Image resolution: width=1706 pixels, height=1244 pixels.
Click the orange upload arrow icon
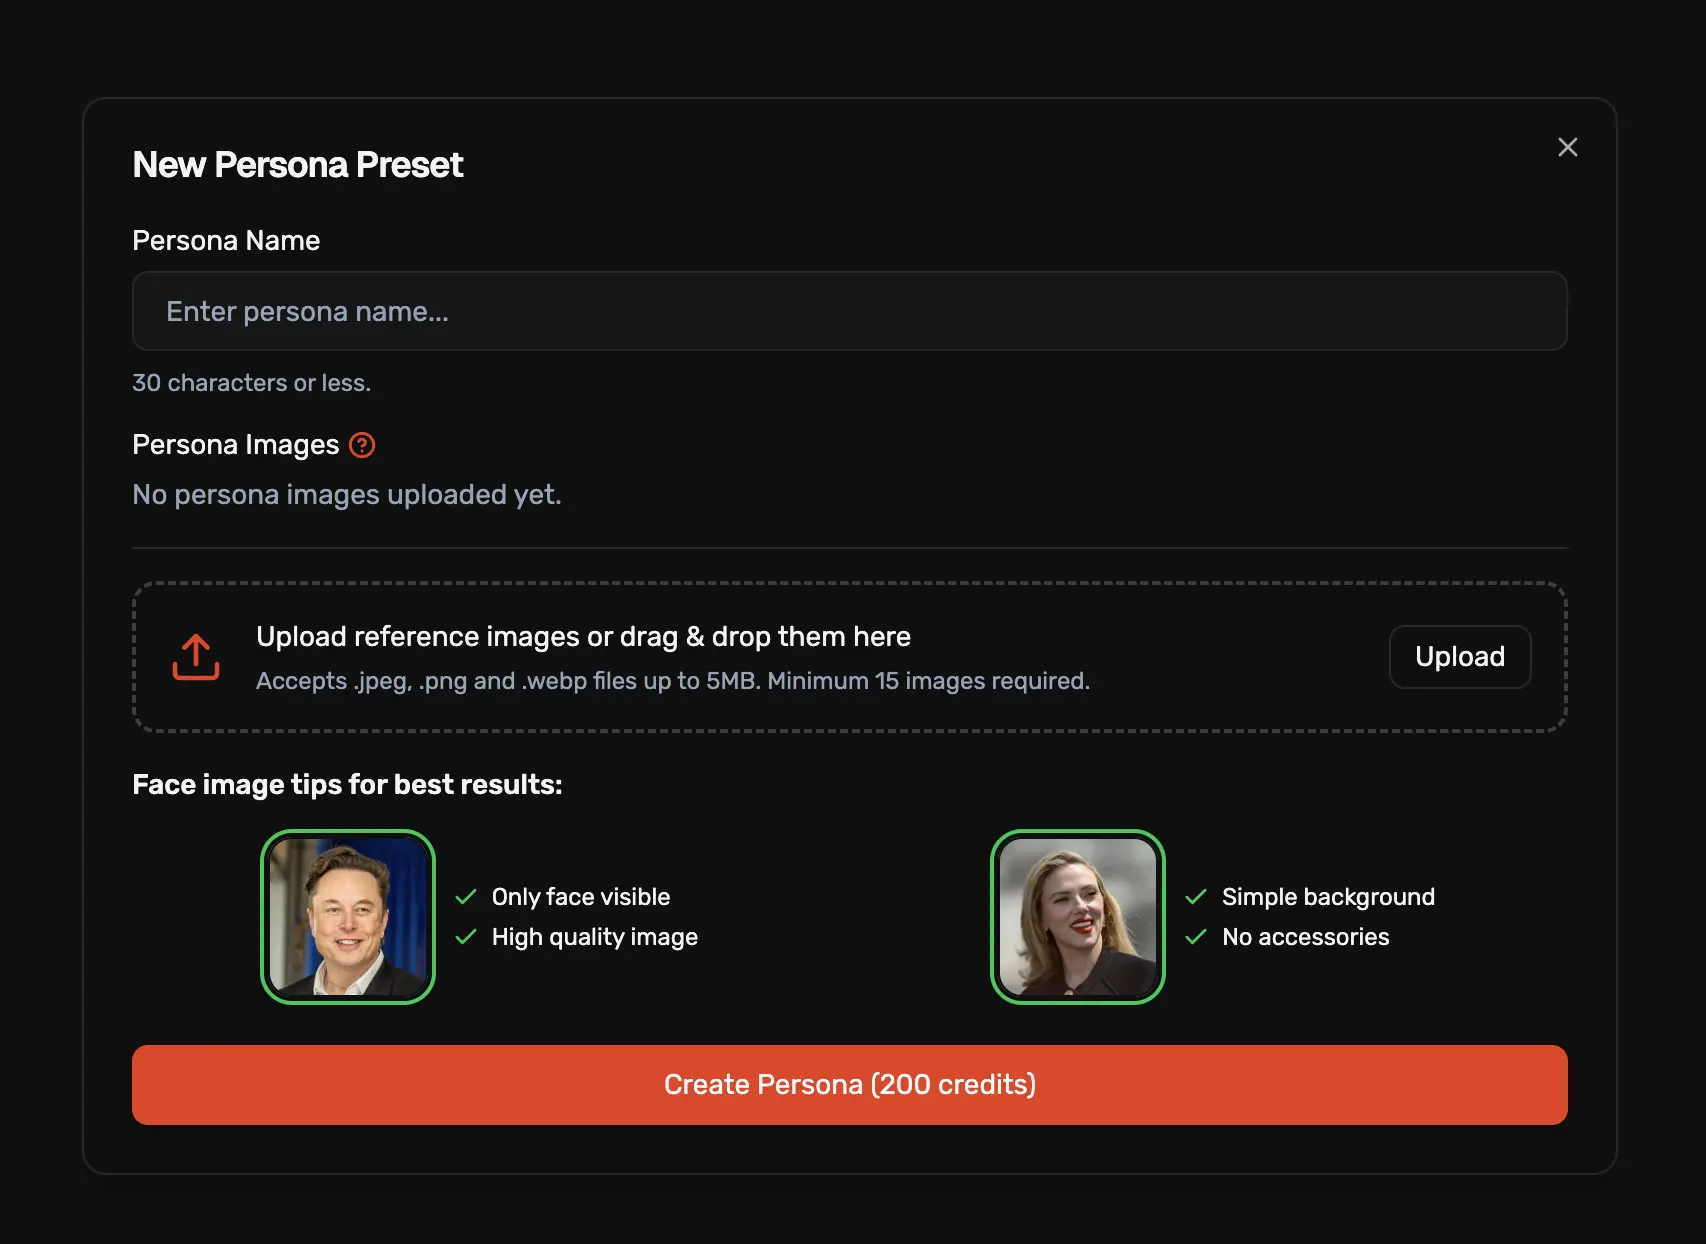(196, 657)
